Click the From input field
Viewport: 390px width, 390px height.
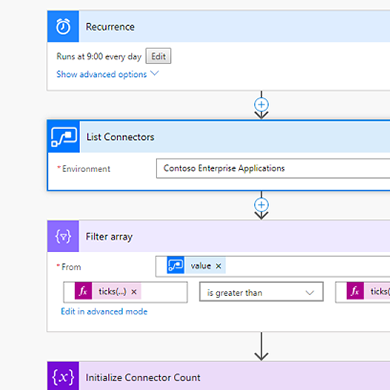[273, 266]
